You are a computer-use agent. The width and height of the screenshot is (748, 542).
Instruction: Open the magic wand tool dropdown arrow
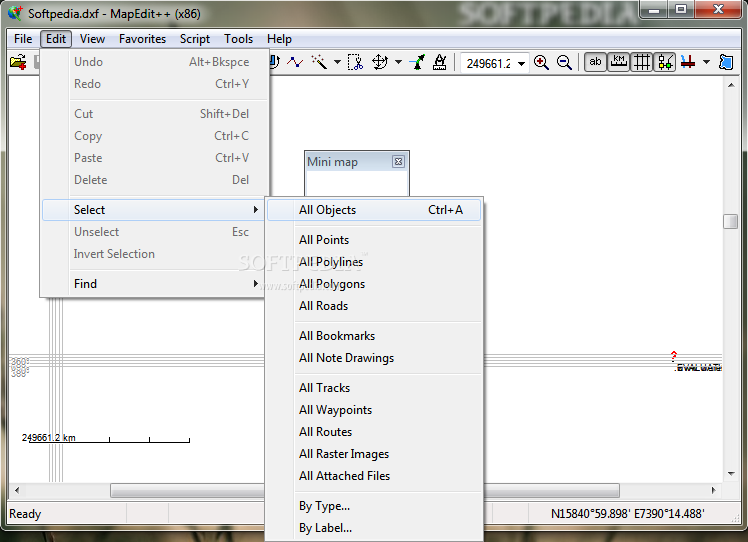(x=337, y=62)
